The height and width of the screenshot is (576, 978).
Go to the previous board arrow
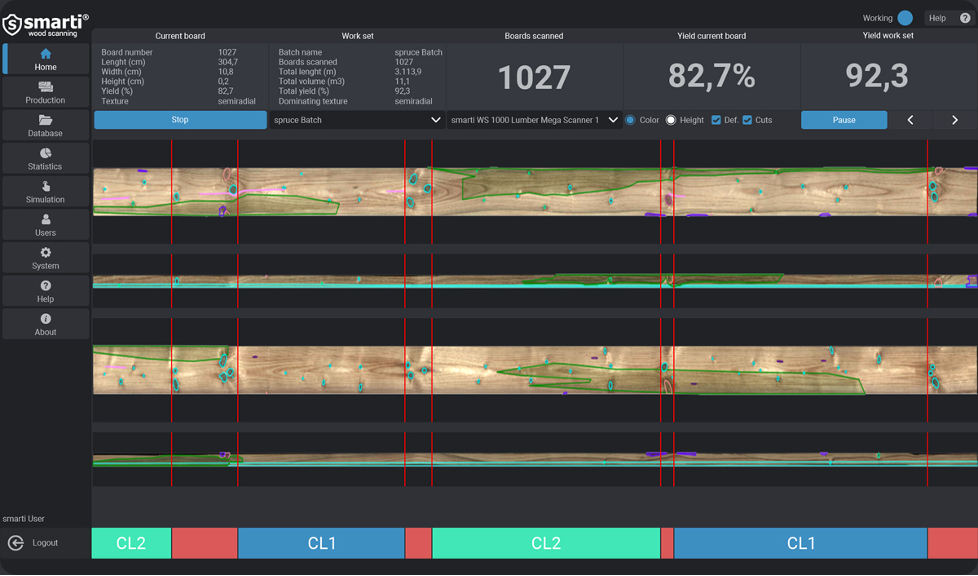pyautogui.click(x=910, y=120)
